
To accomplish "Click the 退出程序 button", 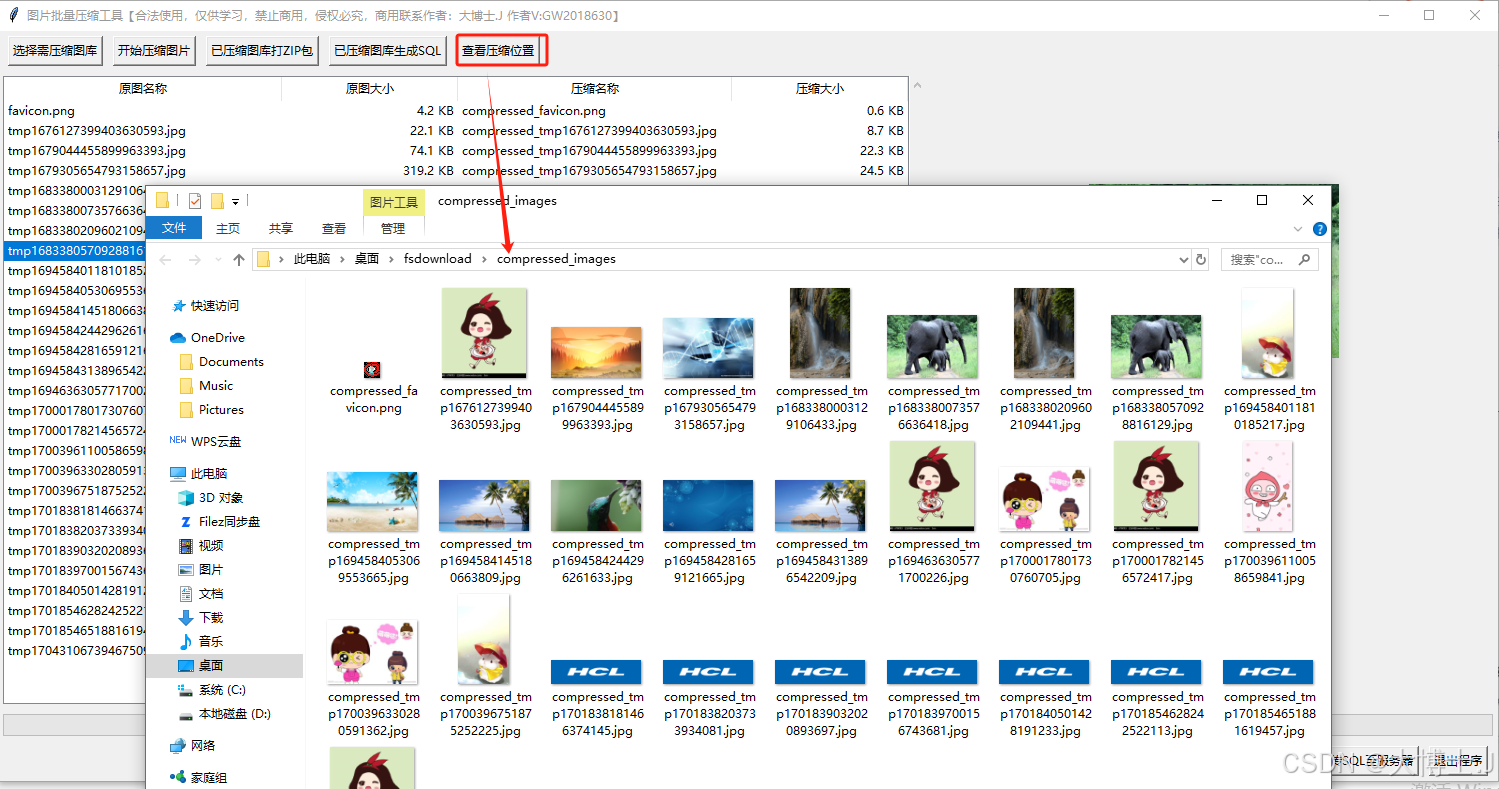I will [1457, 761].
